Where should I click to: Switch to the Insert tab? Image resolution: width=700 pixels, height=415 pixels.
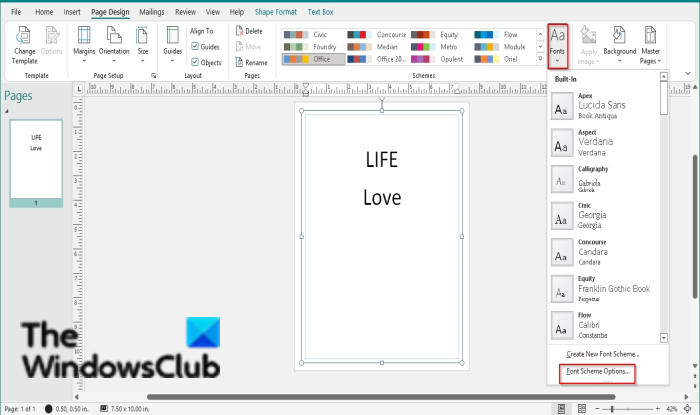pos(72,12)
